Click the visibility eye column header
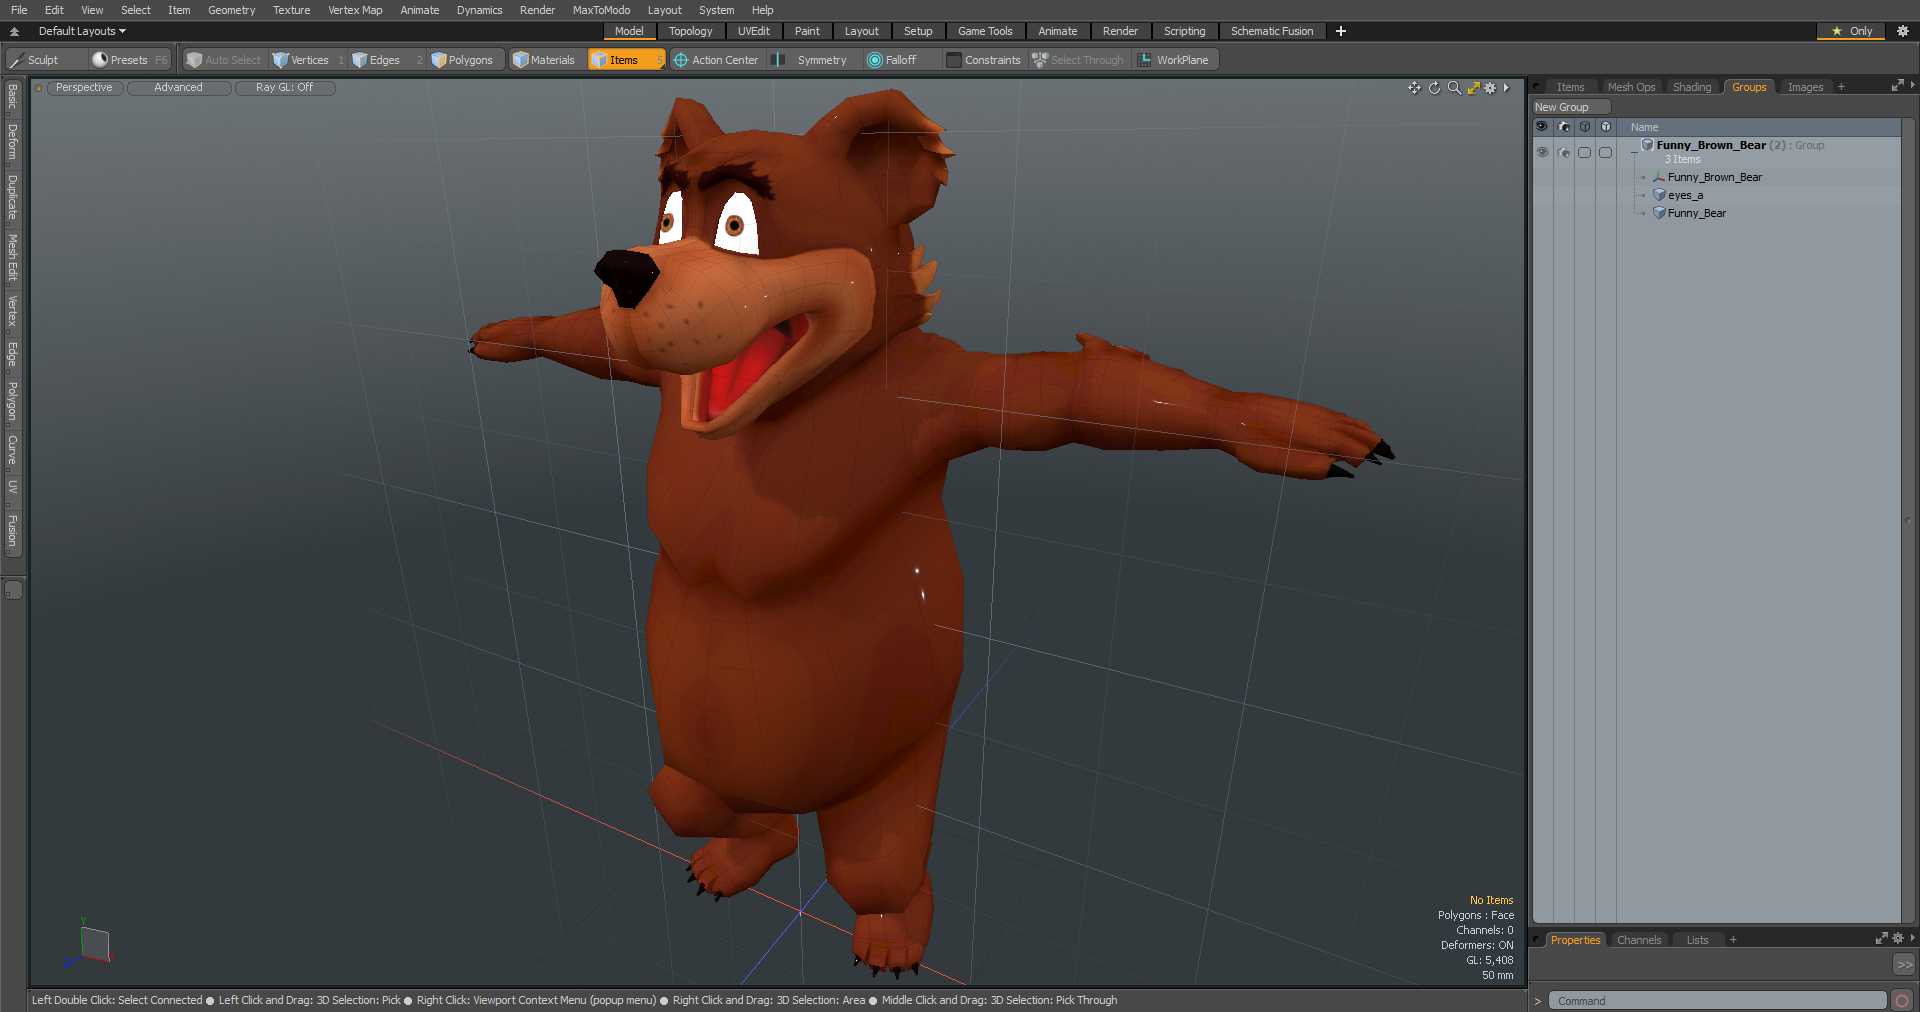 1541,127
